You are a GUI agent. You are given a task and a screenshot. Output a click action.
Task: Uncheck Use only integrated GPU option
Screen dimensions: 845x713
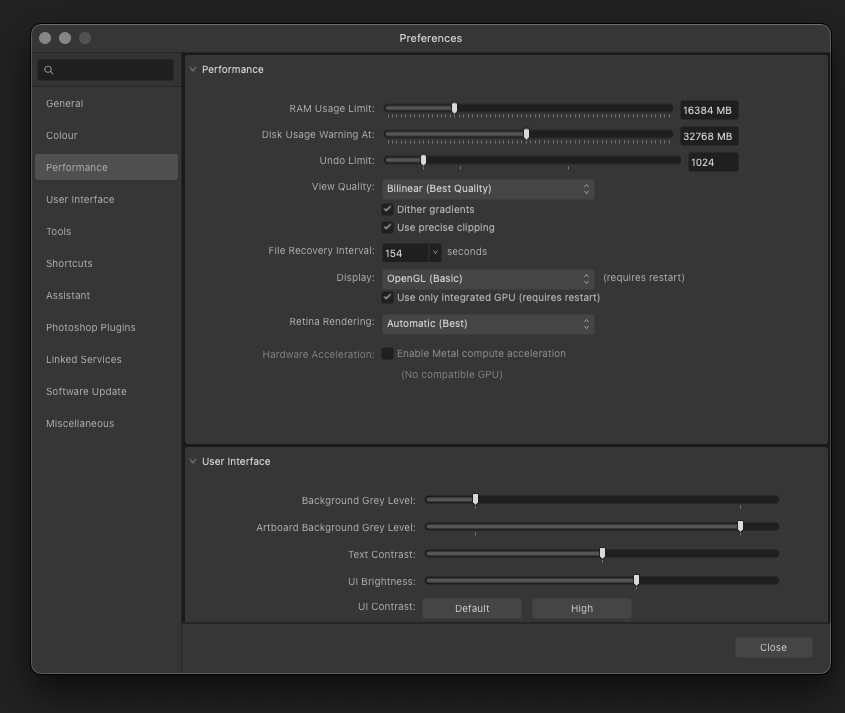pos(388,298)
